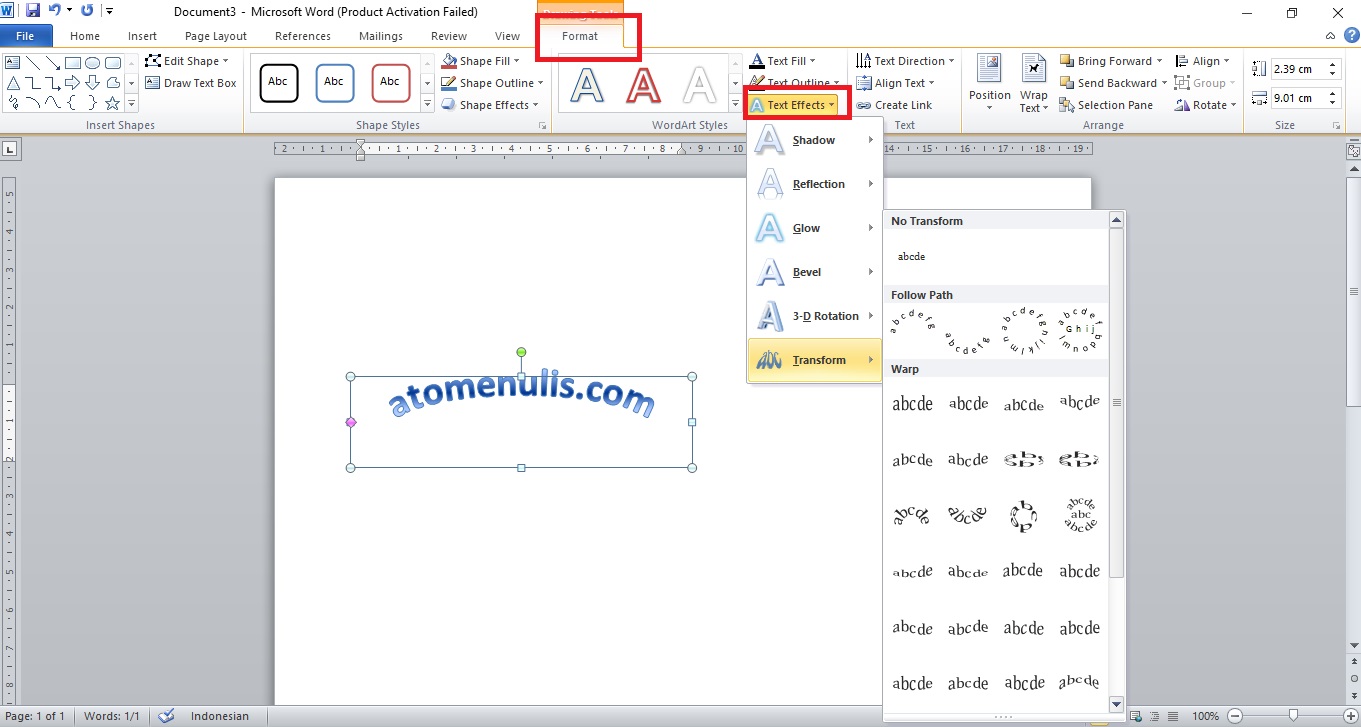Choose the blue outlined WordArt A style

coord(587,84)
